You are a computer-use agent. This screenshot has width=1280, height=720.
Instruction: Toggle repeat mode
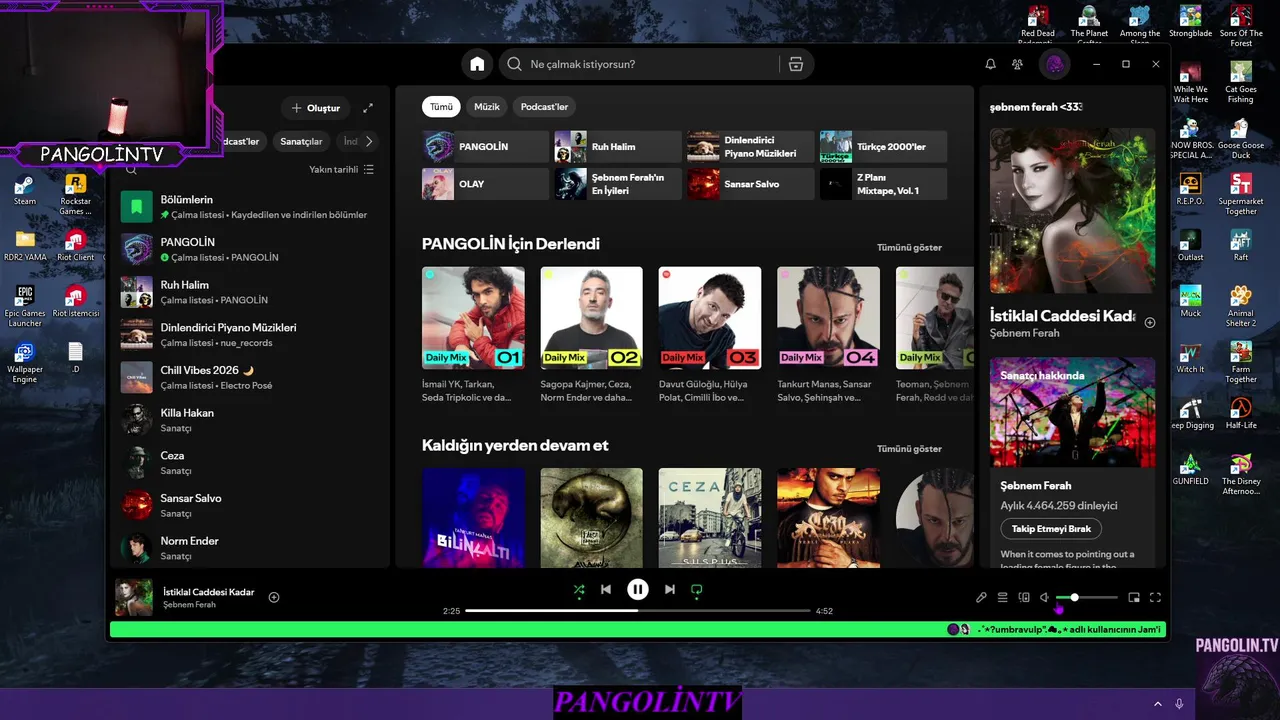(697, 590)
